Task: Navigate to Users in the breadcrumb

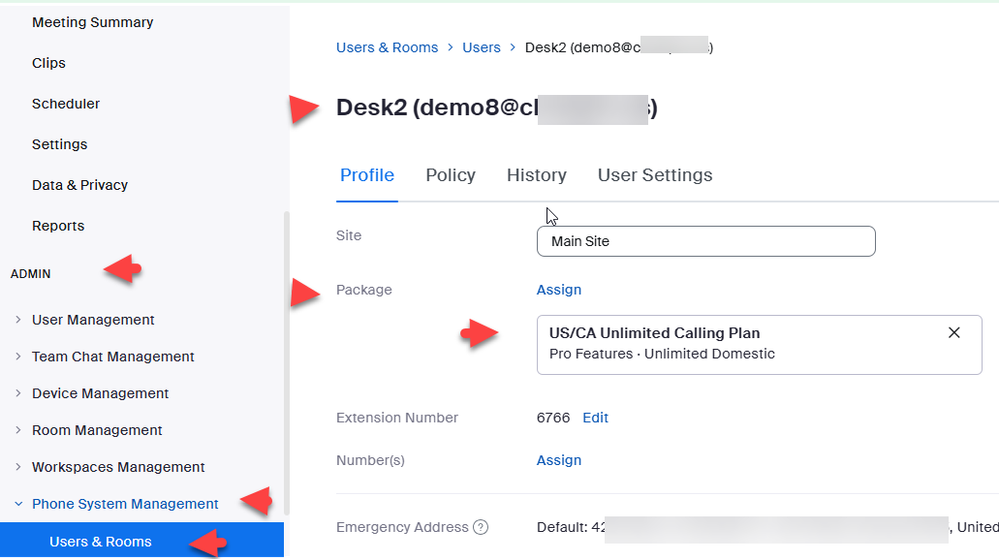Action: pos(481,48)
